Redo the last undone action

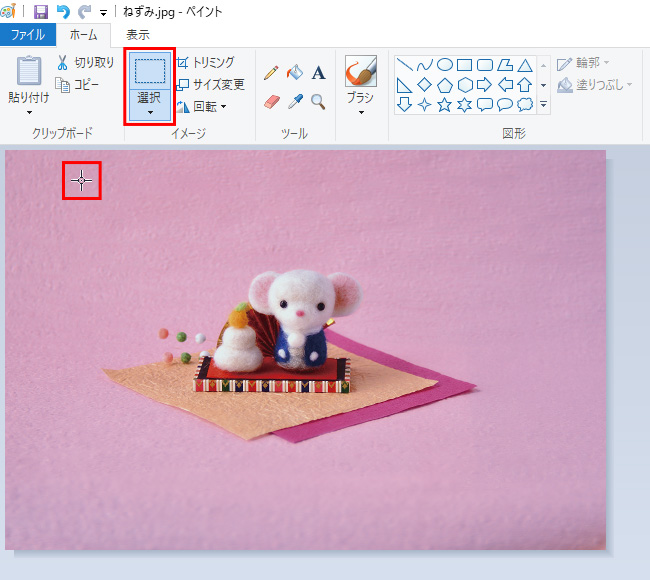pyautogui.click(x=85, y=12)
